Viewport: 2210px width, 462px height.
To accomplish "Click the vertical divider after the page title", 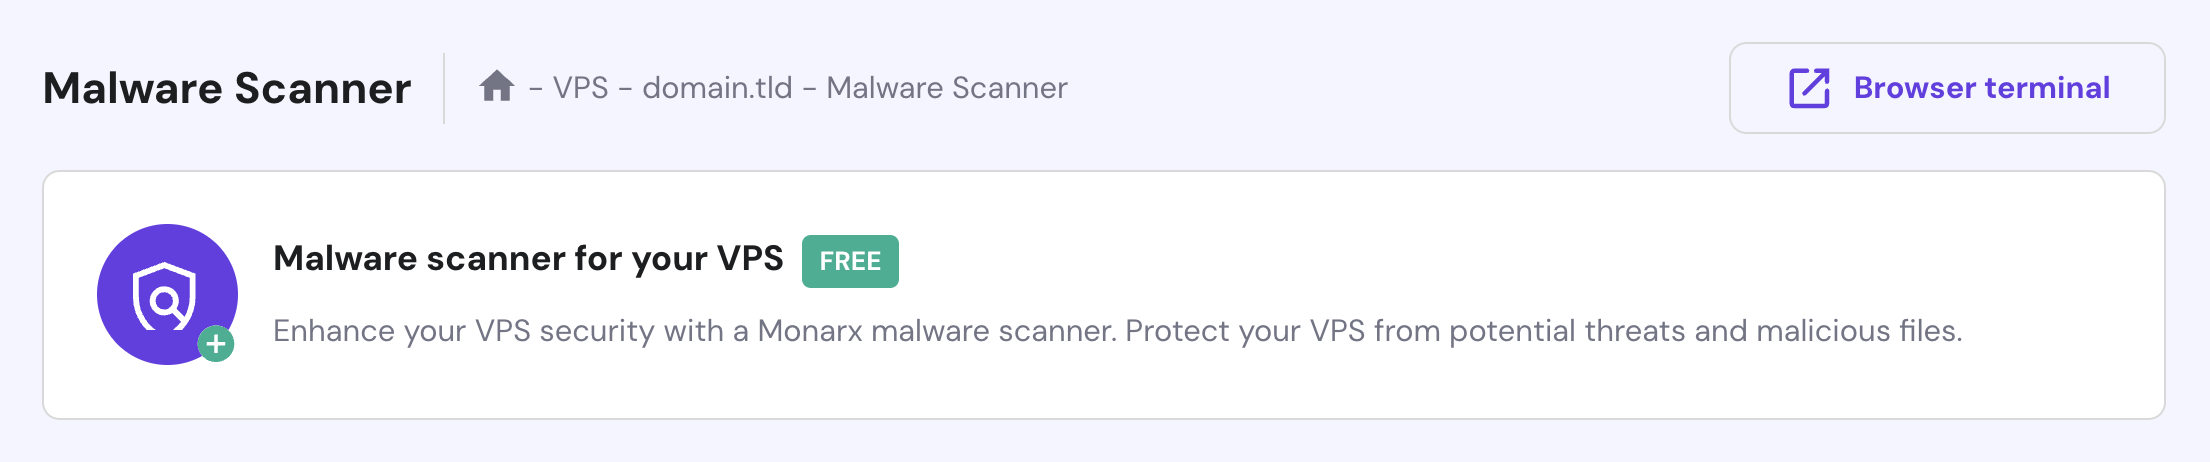I will [444, 88].
